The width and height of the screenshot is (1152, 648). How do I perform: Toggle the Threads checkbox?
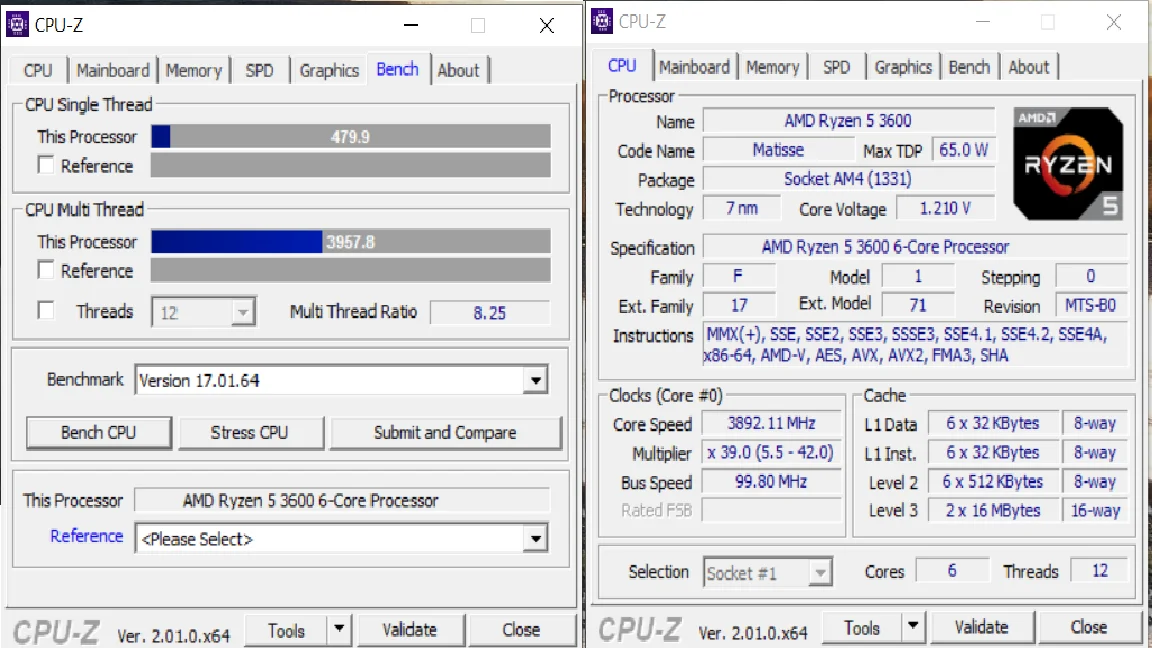pyautogui.click(x=46, y=311)
